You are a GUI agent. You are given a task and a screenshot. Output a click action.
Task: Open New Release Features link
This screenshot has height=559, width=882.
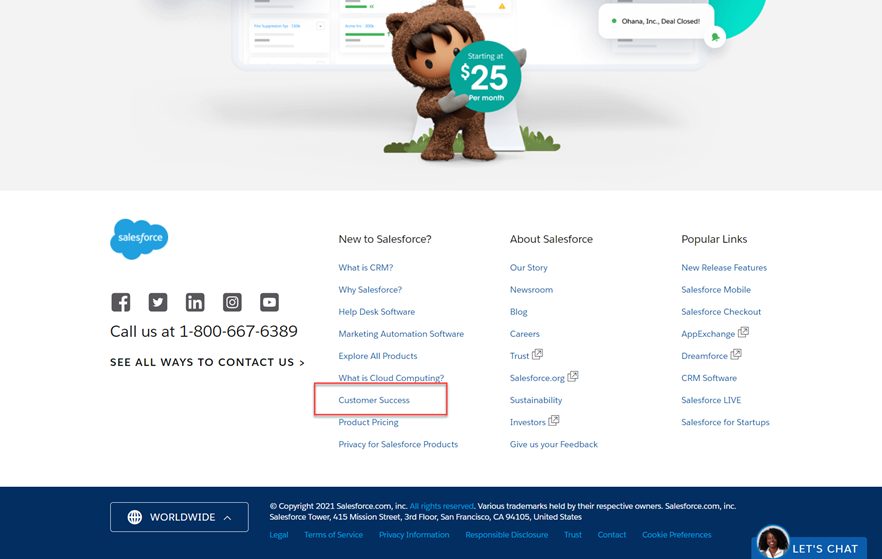724,268
